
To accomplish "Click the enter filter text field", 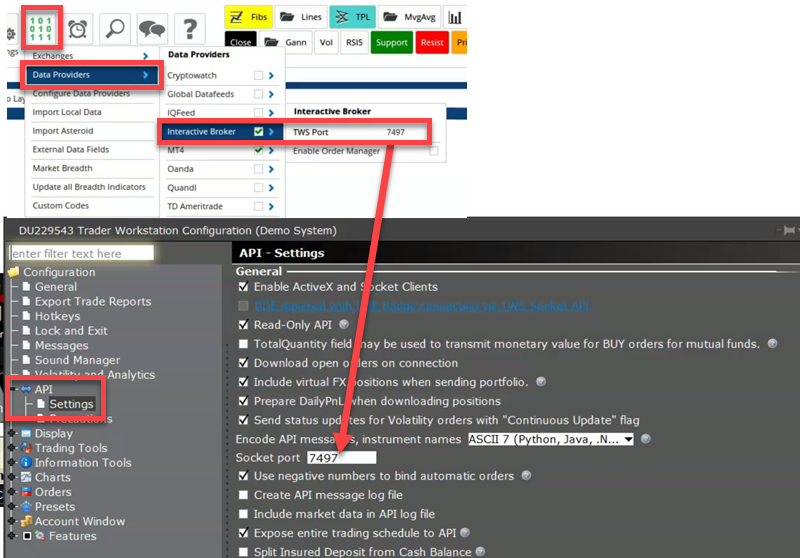I will tap(82, 253).
